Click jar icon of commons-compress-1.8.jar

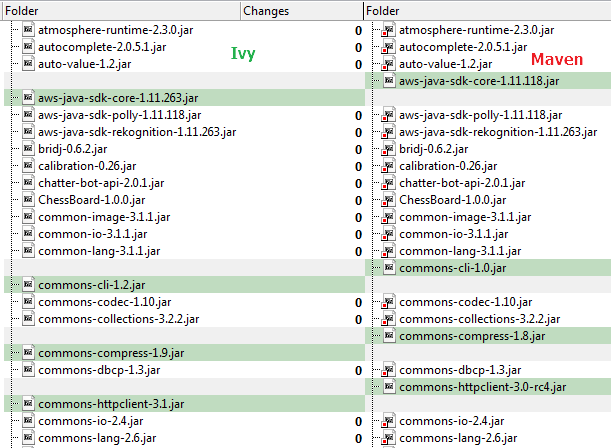coord(389,336)
